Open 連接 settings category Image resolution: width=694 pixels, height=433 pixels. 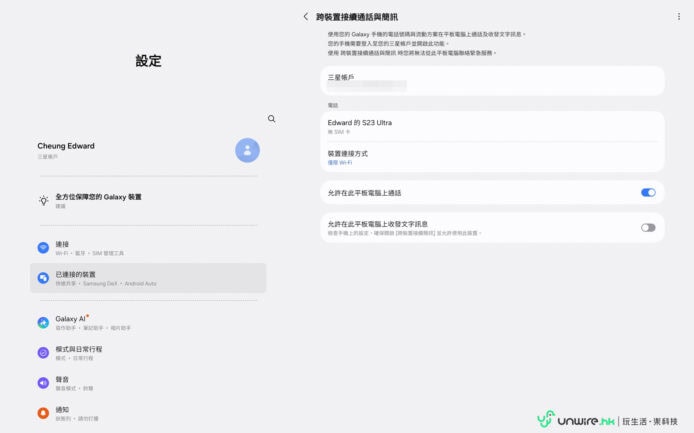(x=148, y=248)
